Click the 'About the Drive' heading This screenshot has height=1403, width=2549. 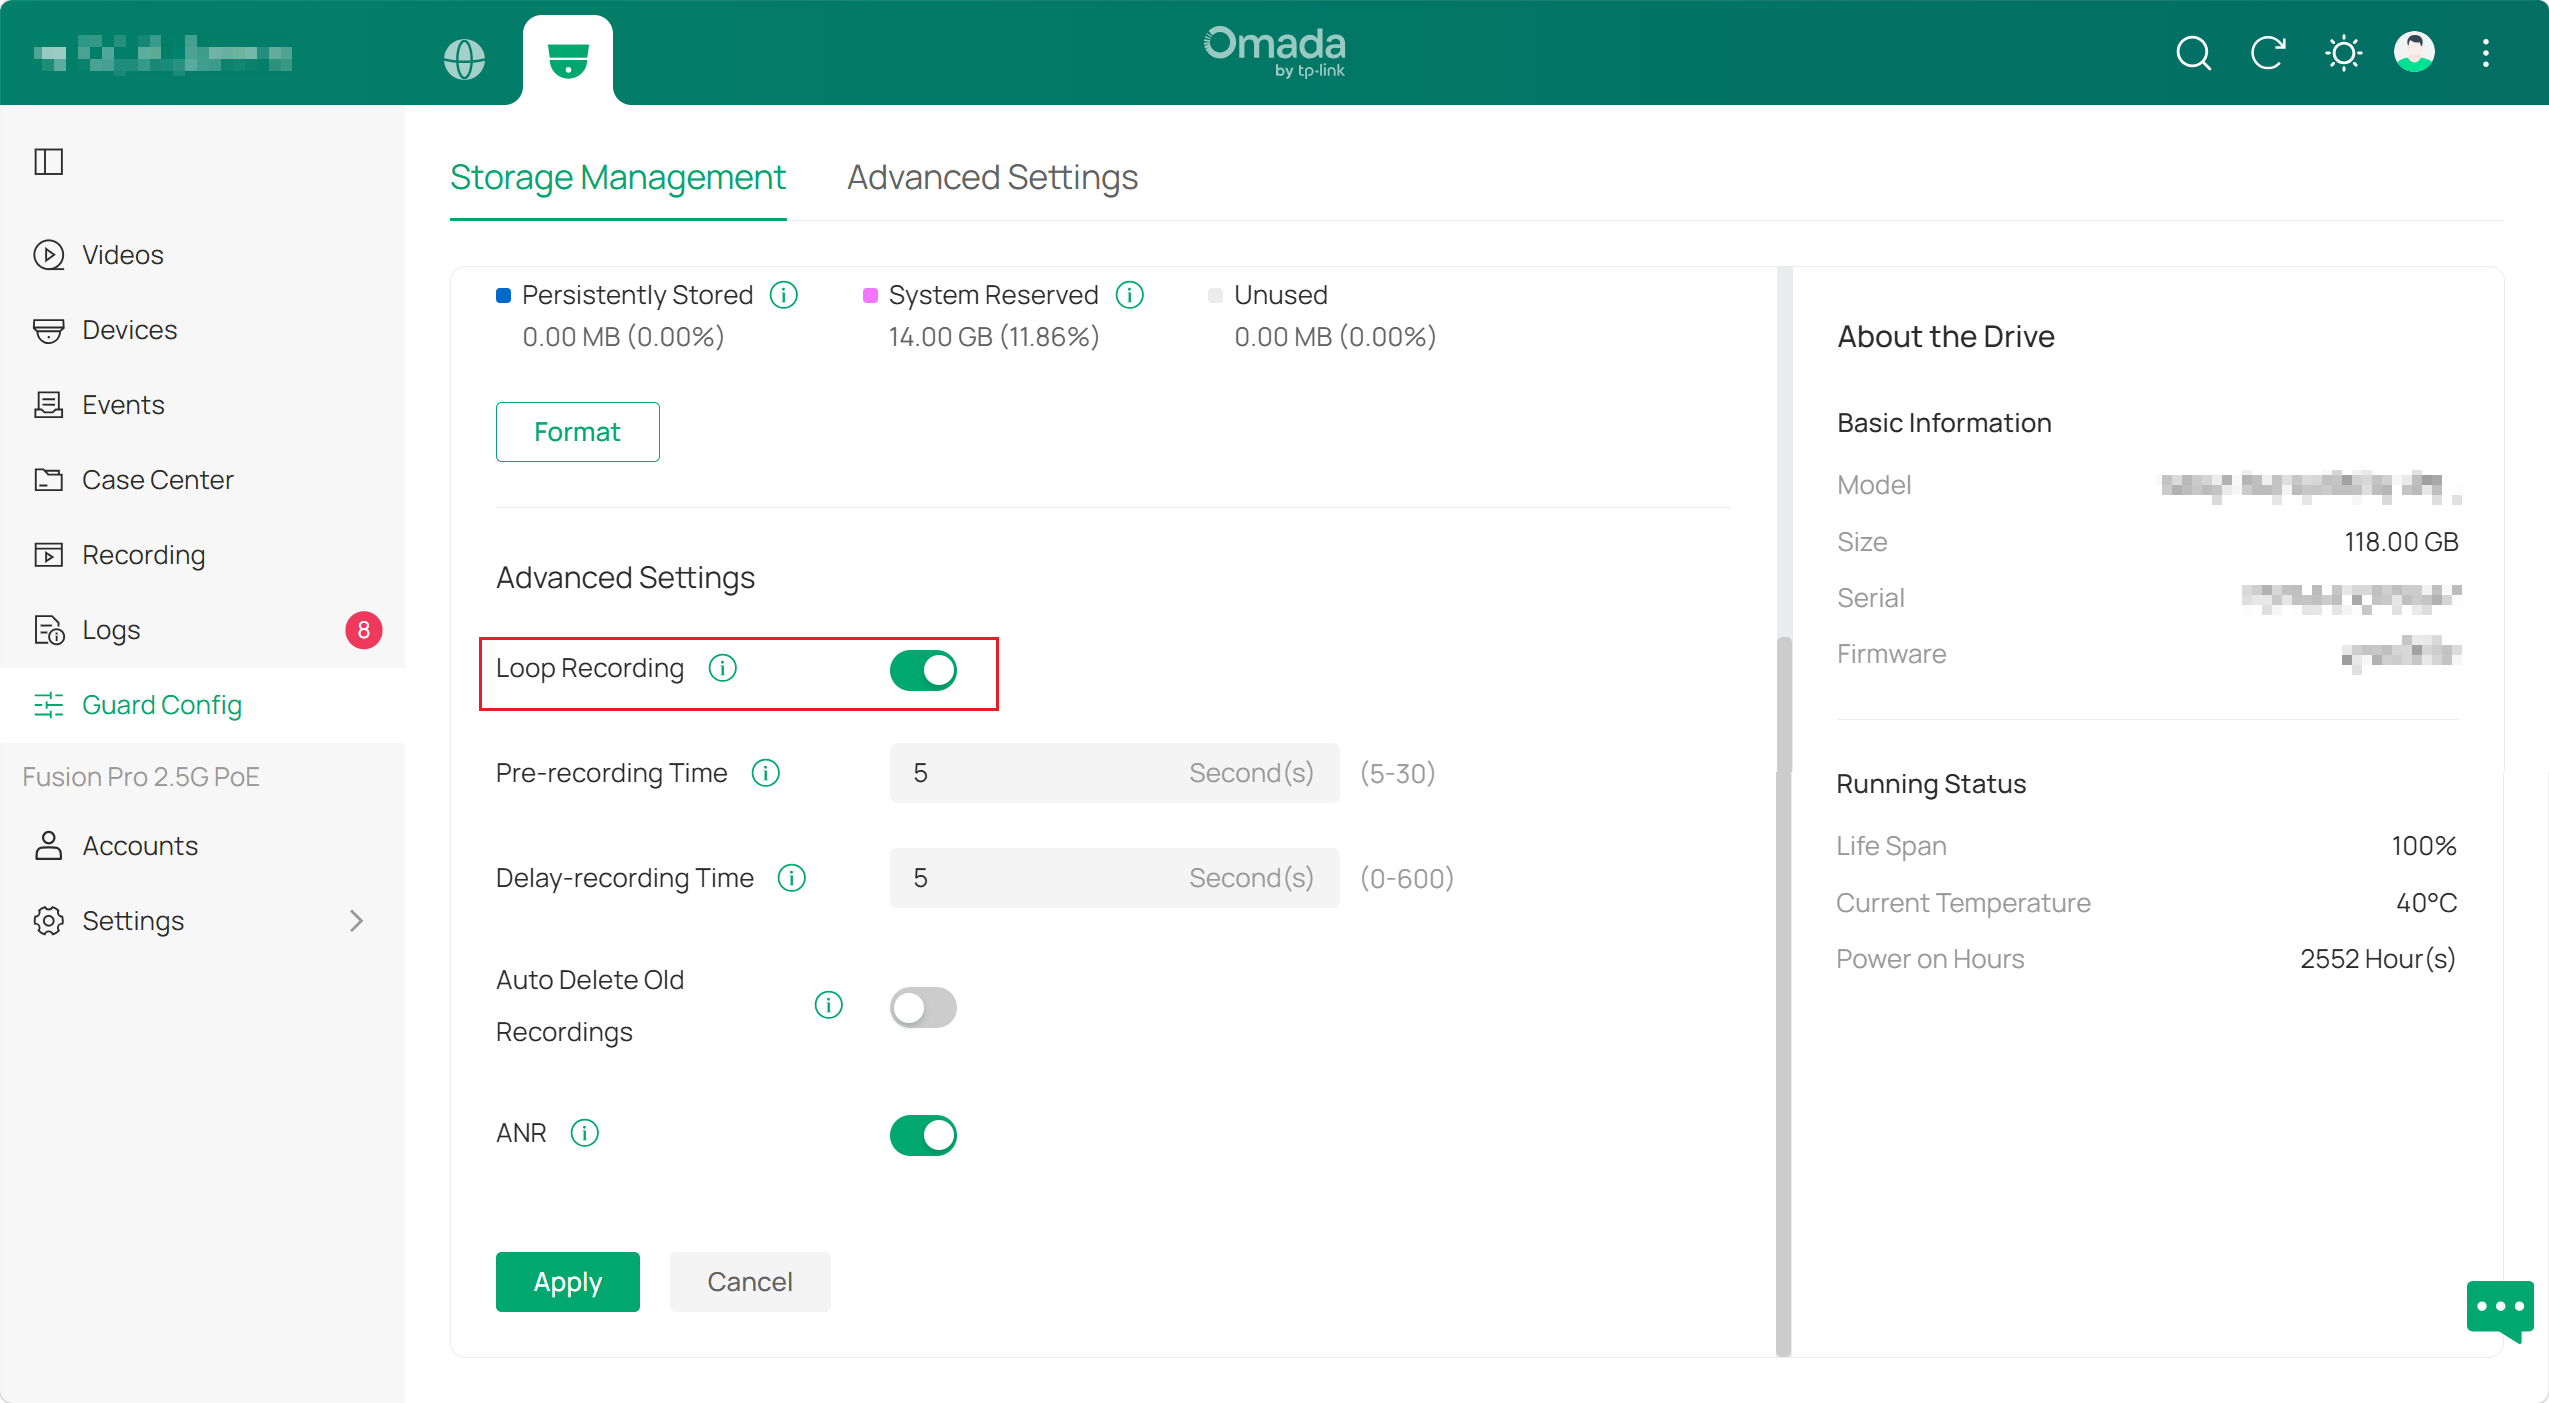[1946, 337]
